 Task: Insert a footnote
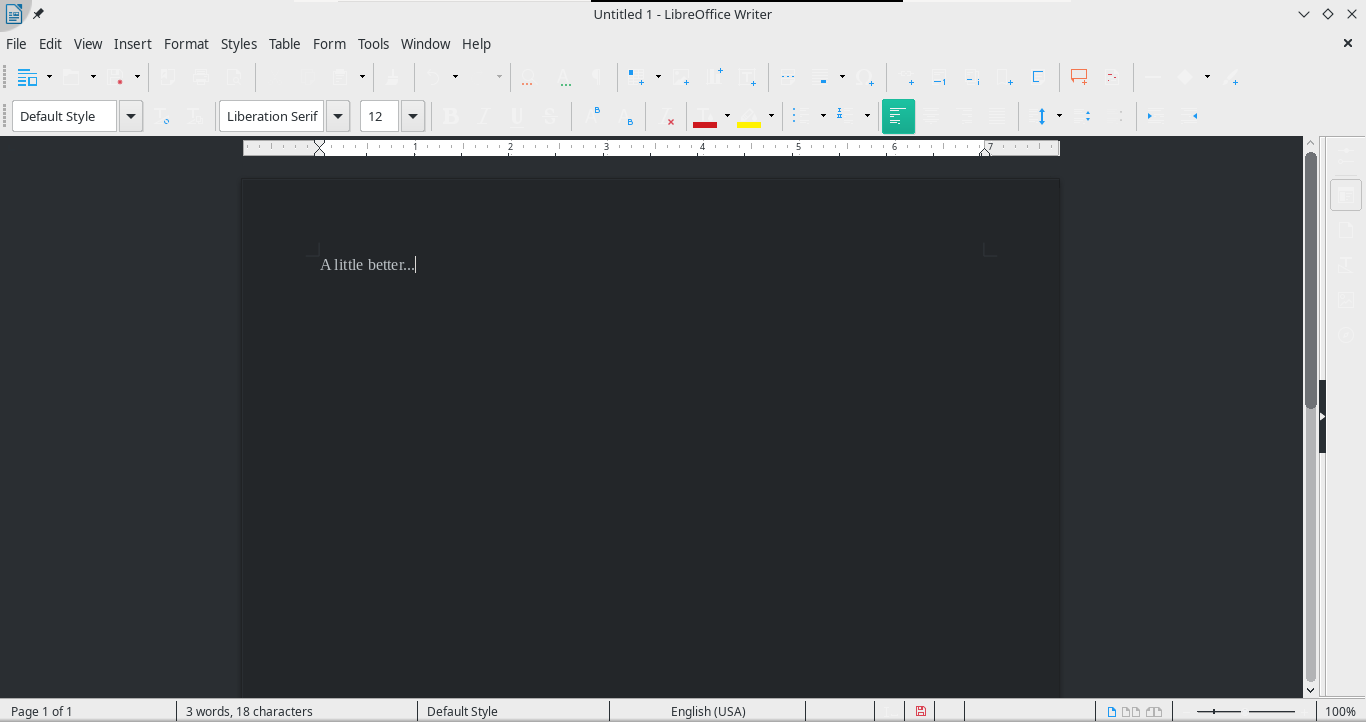pos(939,77)
